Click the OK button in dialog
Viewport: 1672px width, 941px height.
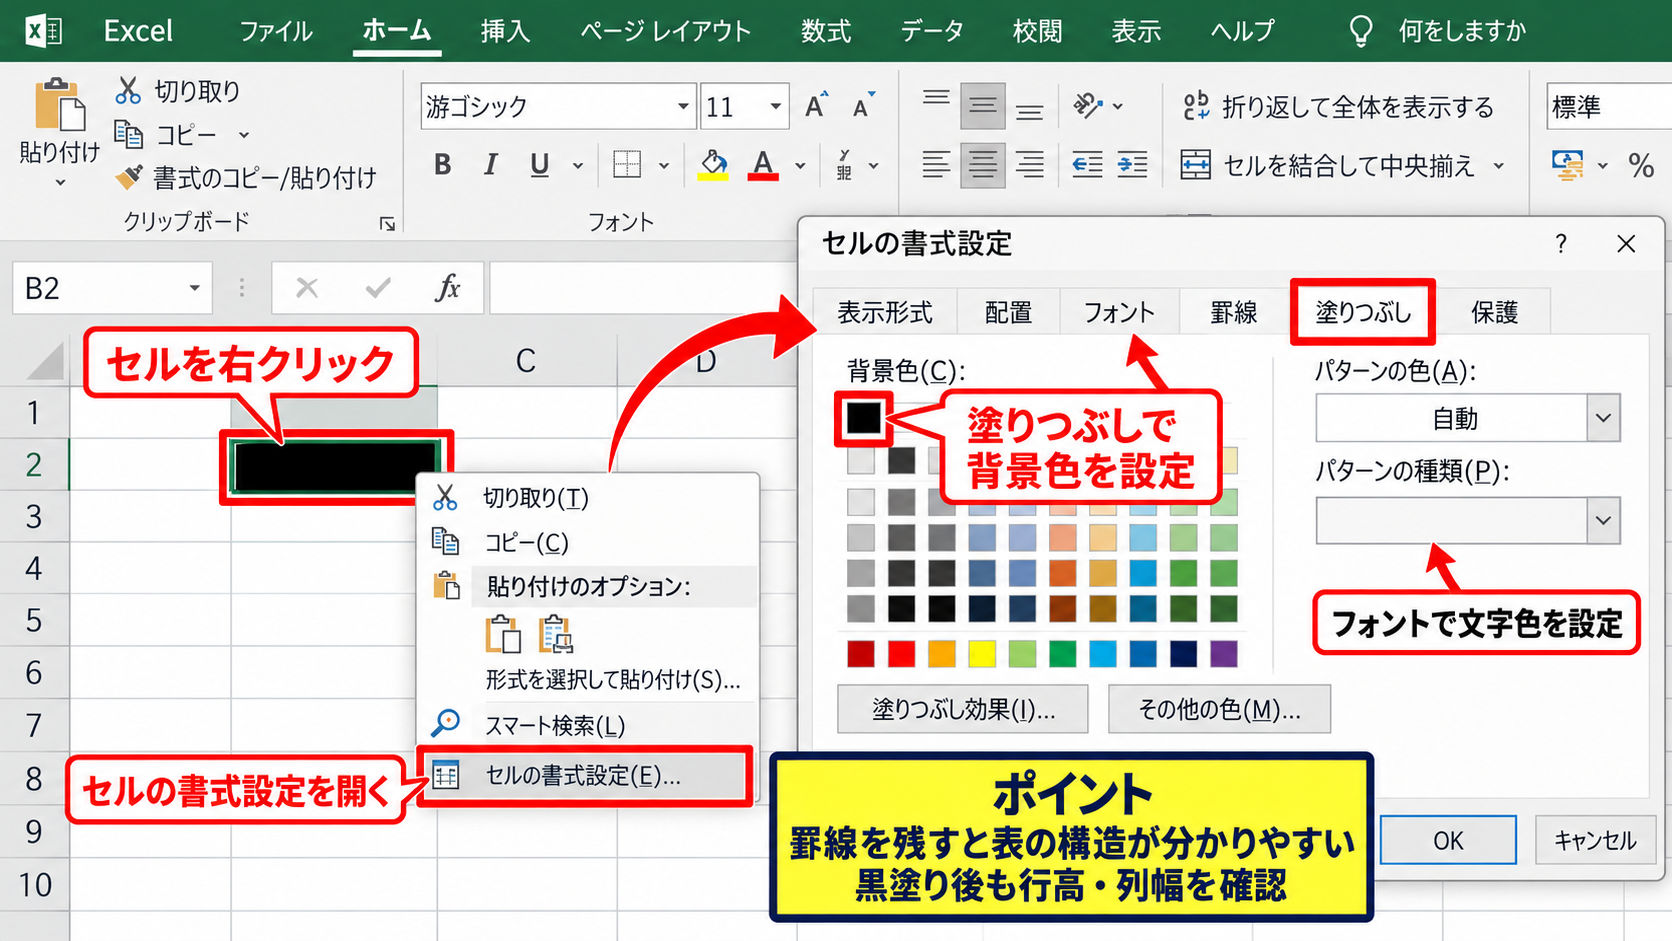pos(1448,840)
